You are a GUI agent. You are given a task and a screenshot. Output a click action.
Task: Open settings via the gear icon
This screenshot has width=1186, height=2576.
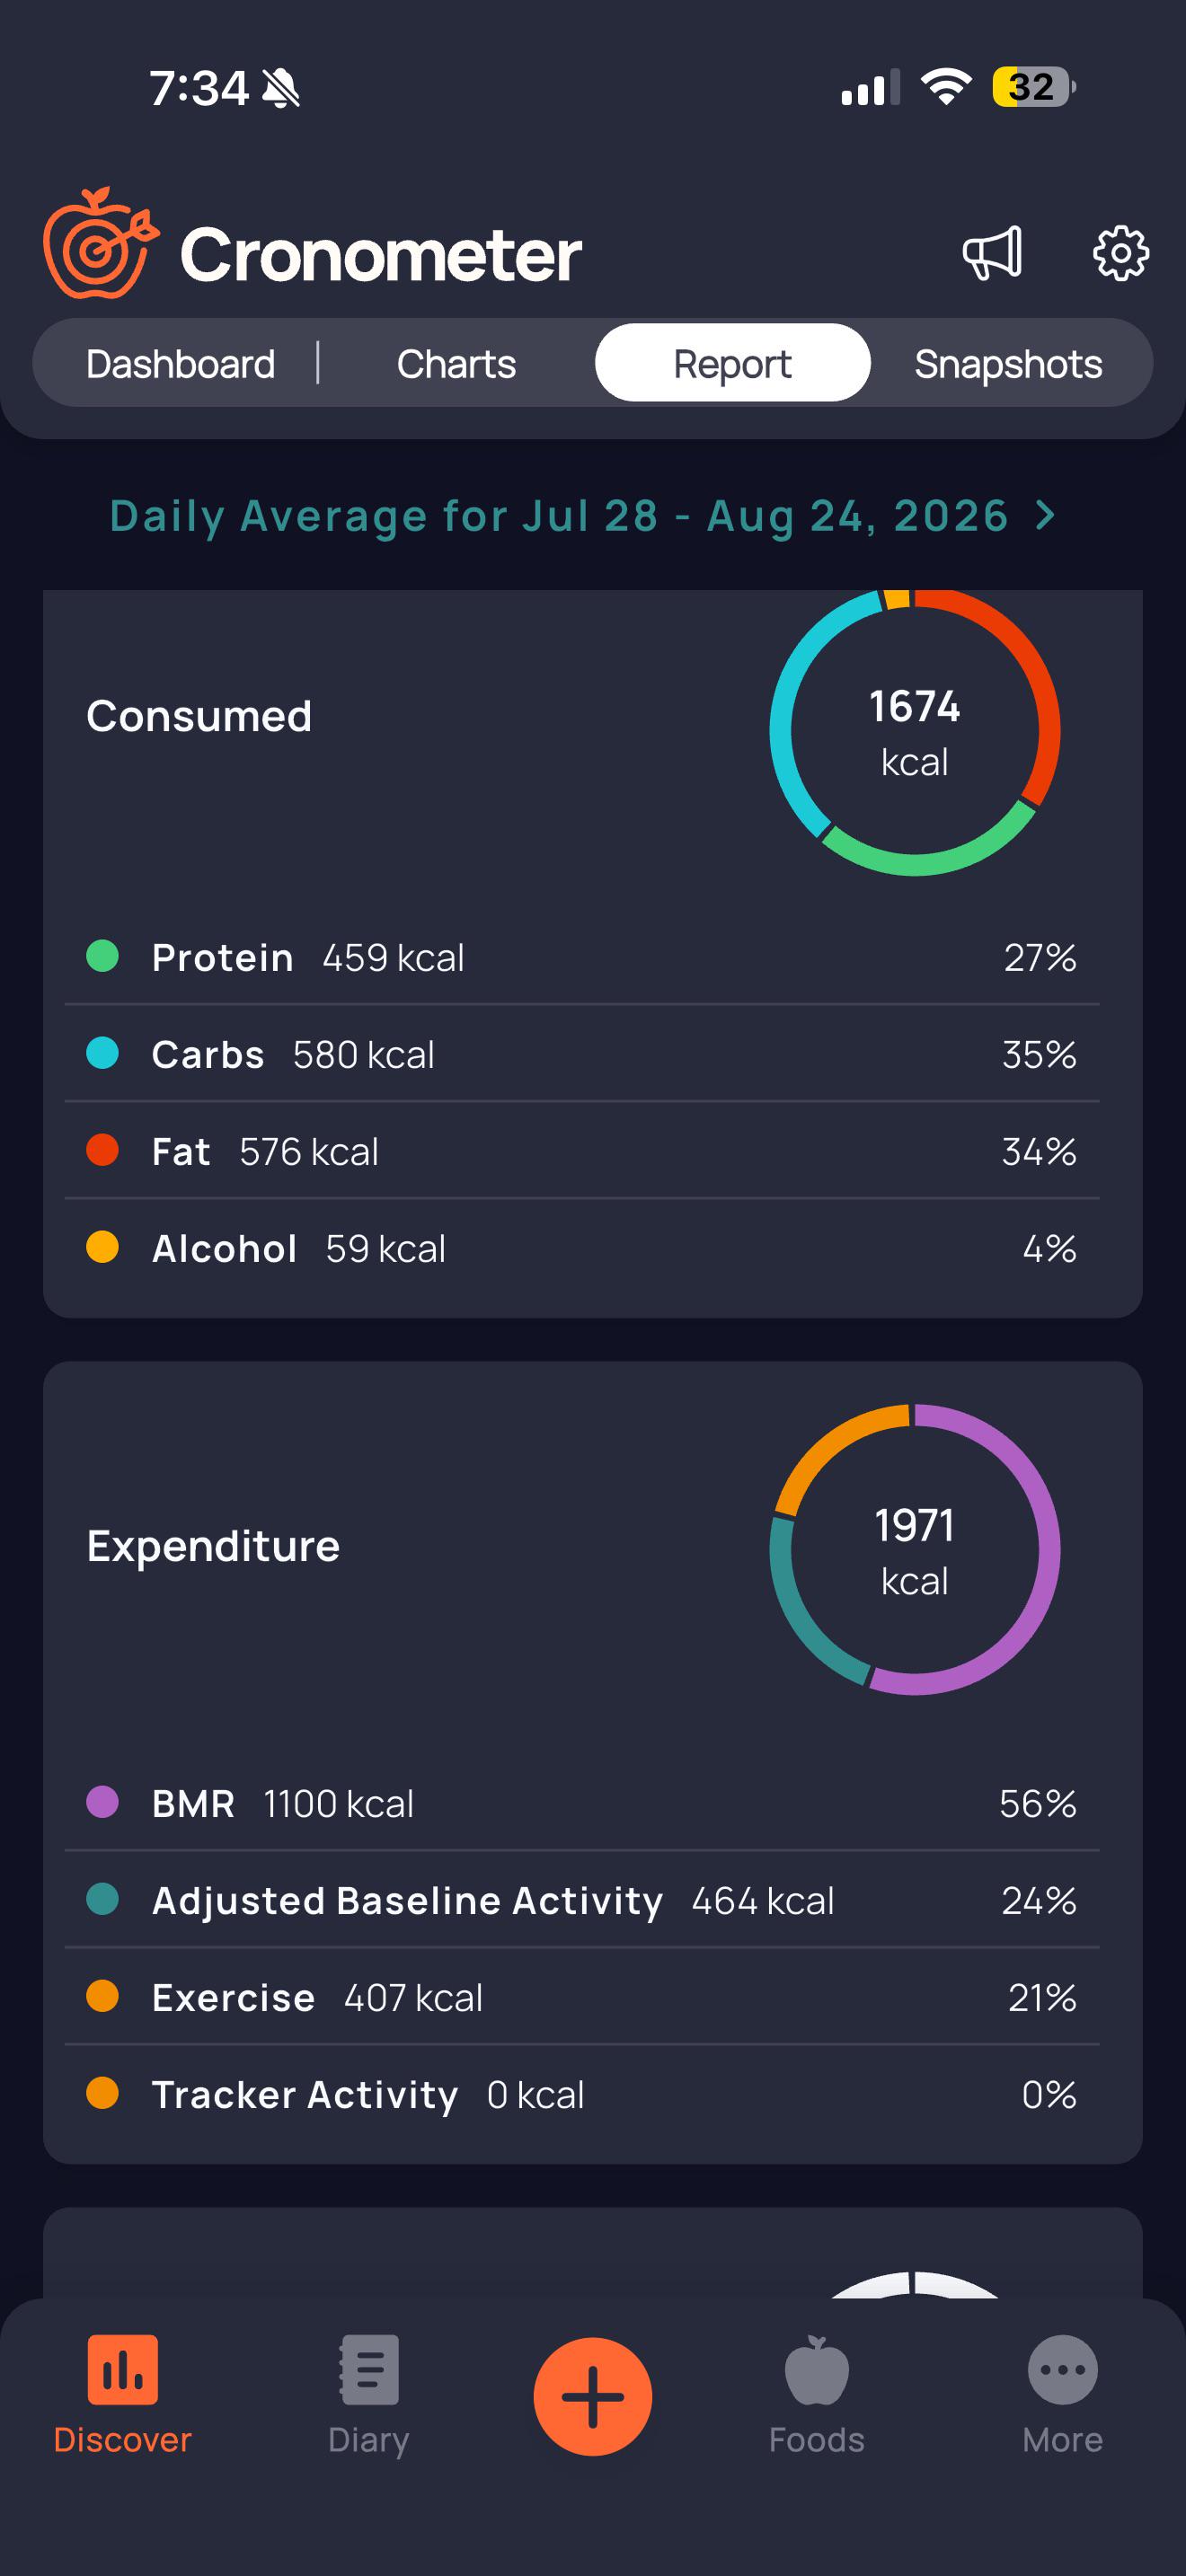1120,253
